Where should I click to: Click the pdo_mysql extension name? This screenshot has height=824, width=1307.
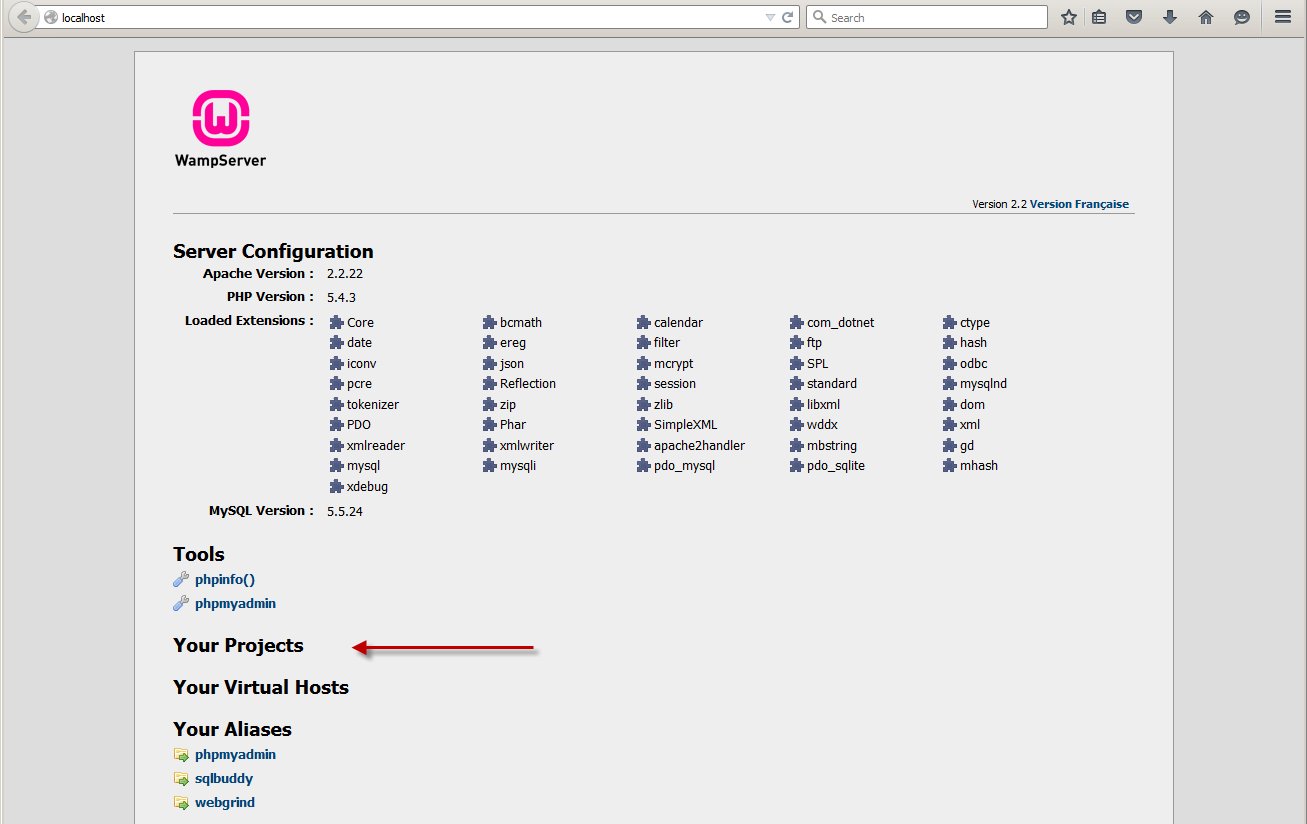pos(685,466)
